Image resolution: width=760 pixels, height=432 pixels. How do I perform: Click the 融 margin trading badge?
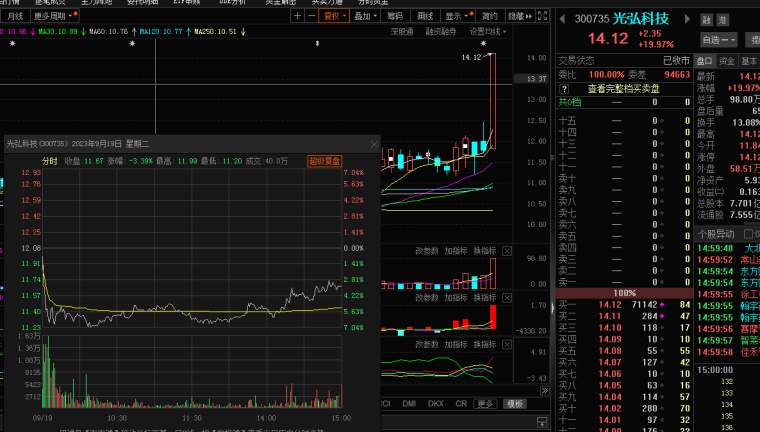[707, 19]
